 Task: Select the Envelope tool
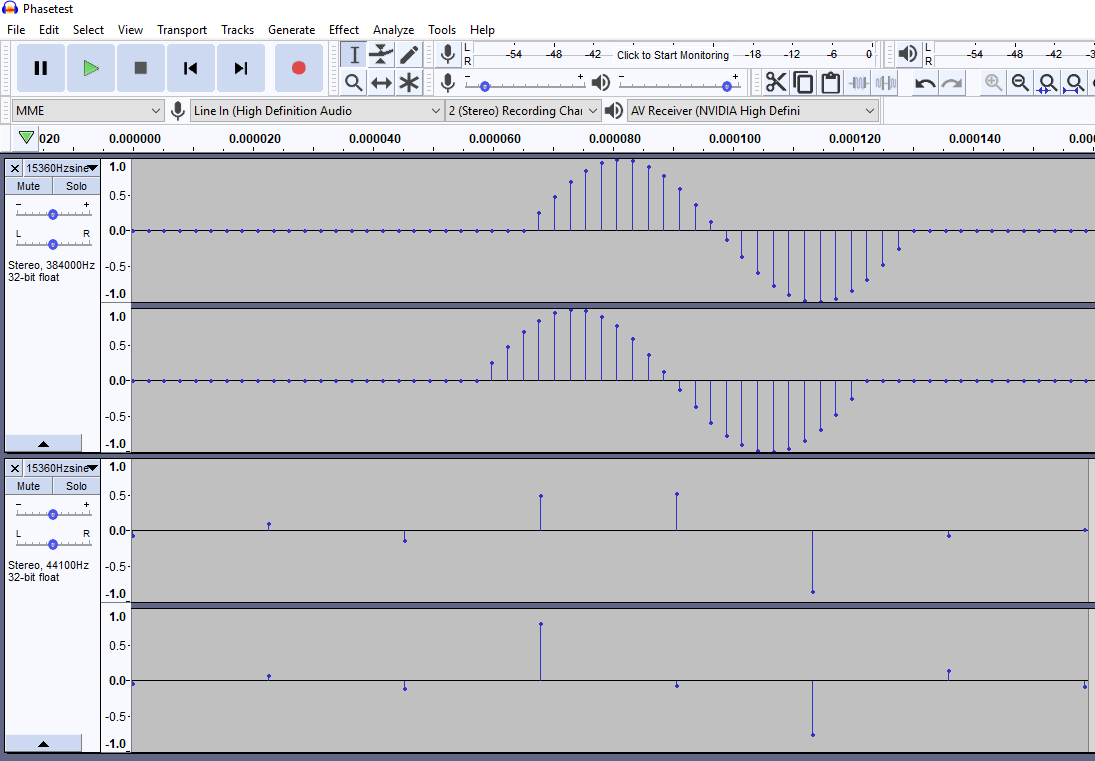(381, 55)
